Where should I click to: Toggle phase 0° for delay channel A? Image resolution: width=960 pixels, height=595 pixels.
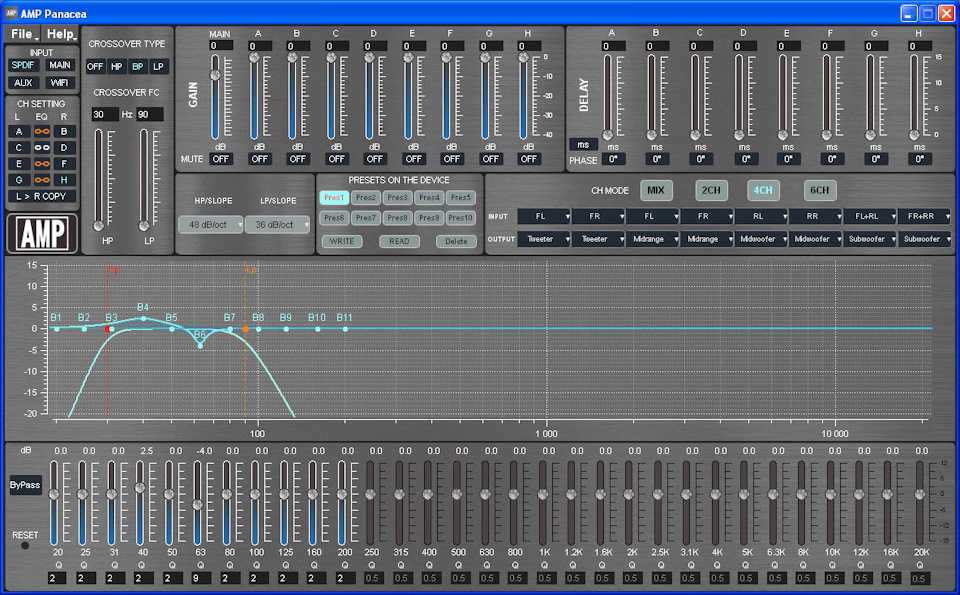(613, 159)
